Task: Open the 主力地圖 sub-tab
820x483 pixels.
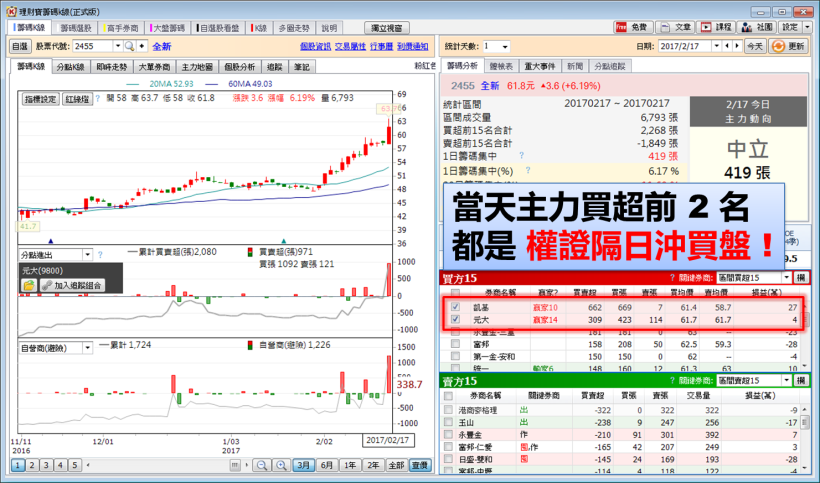Action: pyautogui.click(x=197, y=67)
